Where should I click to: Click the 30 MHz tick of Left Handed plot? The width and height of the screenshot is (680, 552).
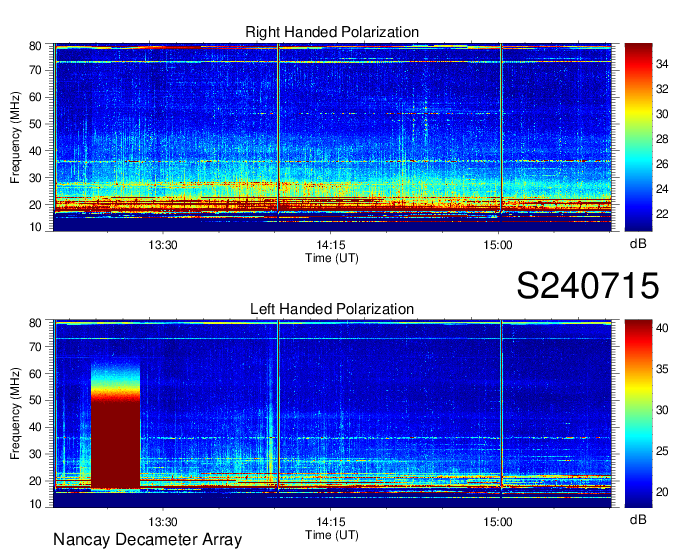tap(35, 454)
